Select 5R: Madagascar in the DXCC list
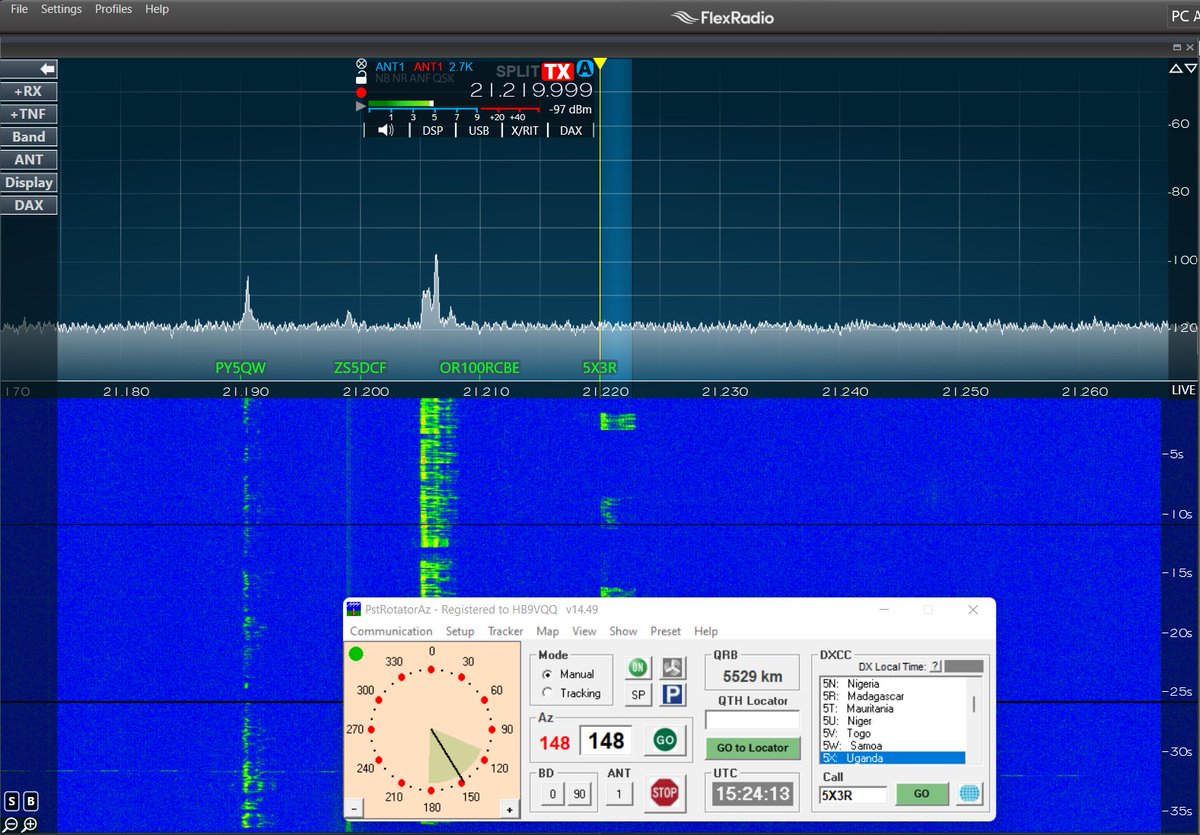This screenshot has height=835, width=1200. pos(892,696)
